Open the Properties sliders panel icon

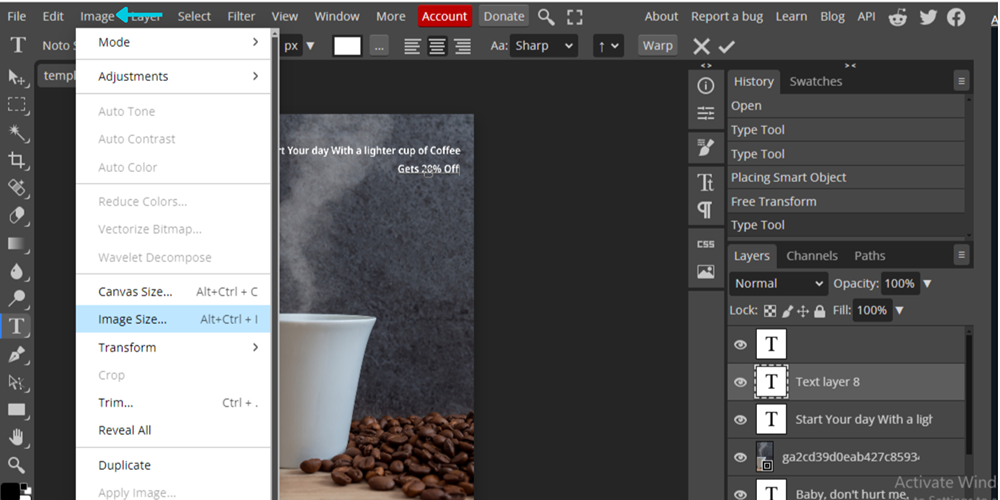click(705, 114)
